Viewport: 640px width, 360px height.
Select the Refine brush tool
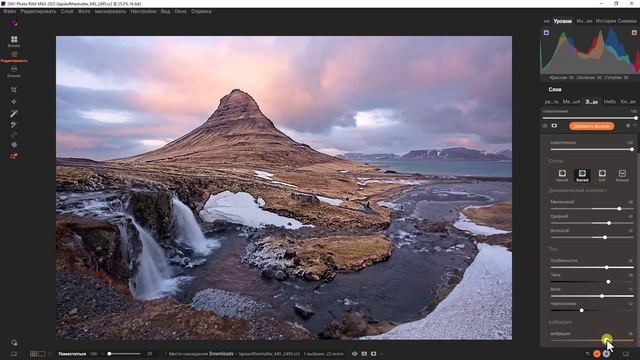[14, 124]
